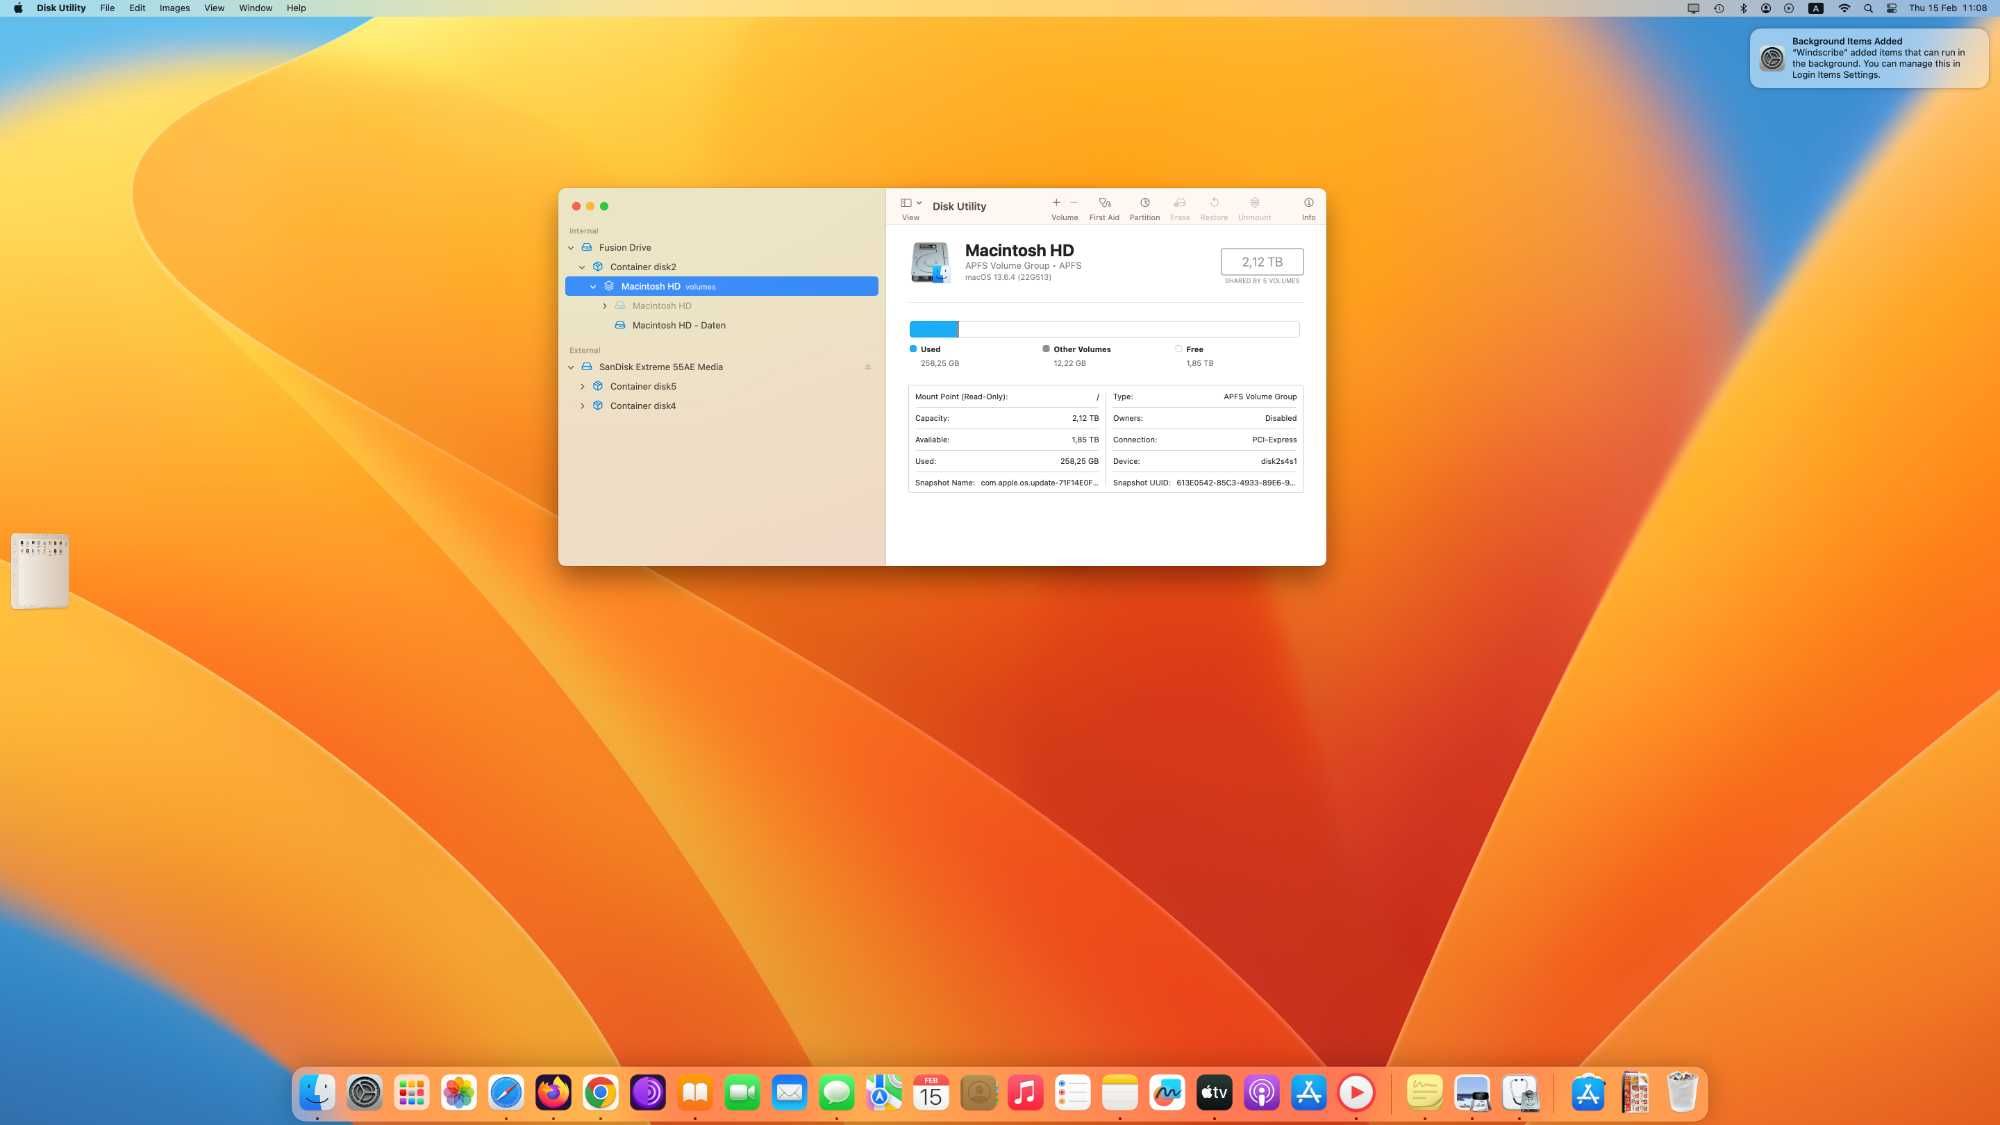Click the disk2s4s1 device value
The width and height of the screenshot is (2000, 1125).
[1278, 462]
